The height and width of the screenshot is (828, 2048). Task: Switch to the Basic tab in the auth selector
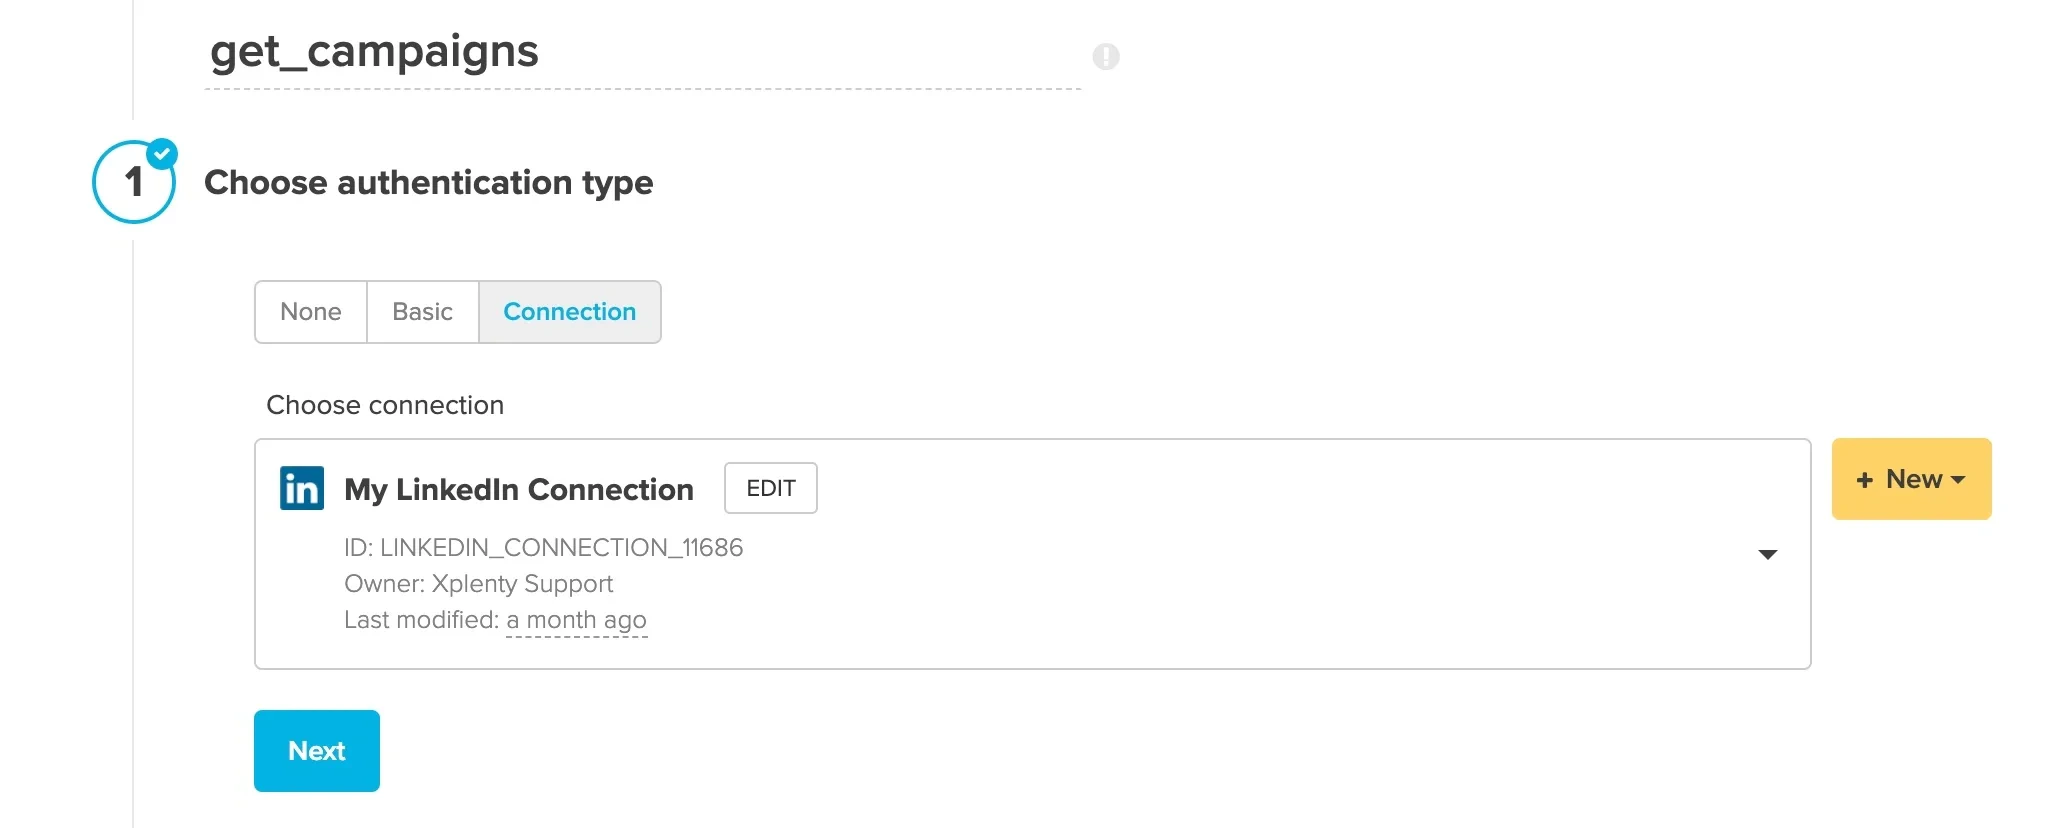tap(422, 312)
